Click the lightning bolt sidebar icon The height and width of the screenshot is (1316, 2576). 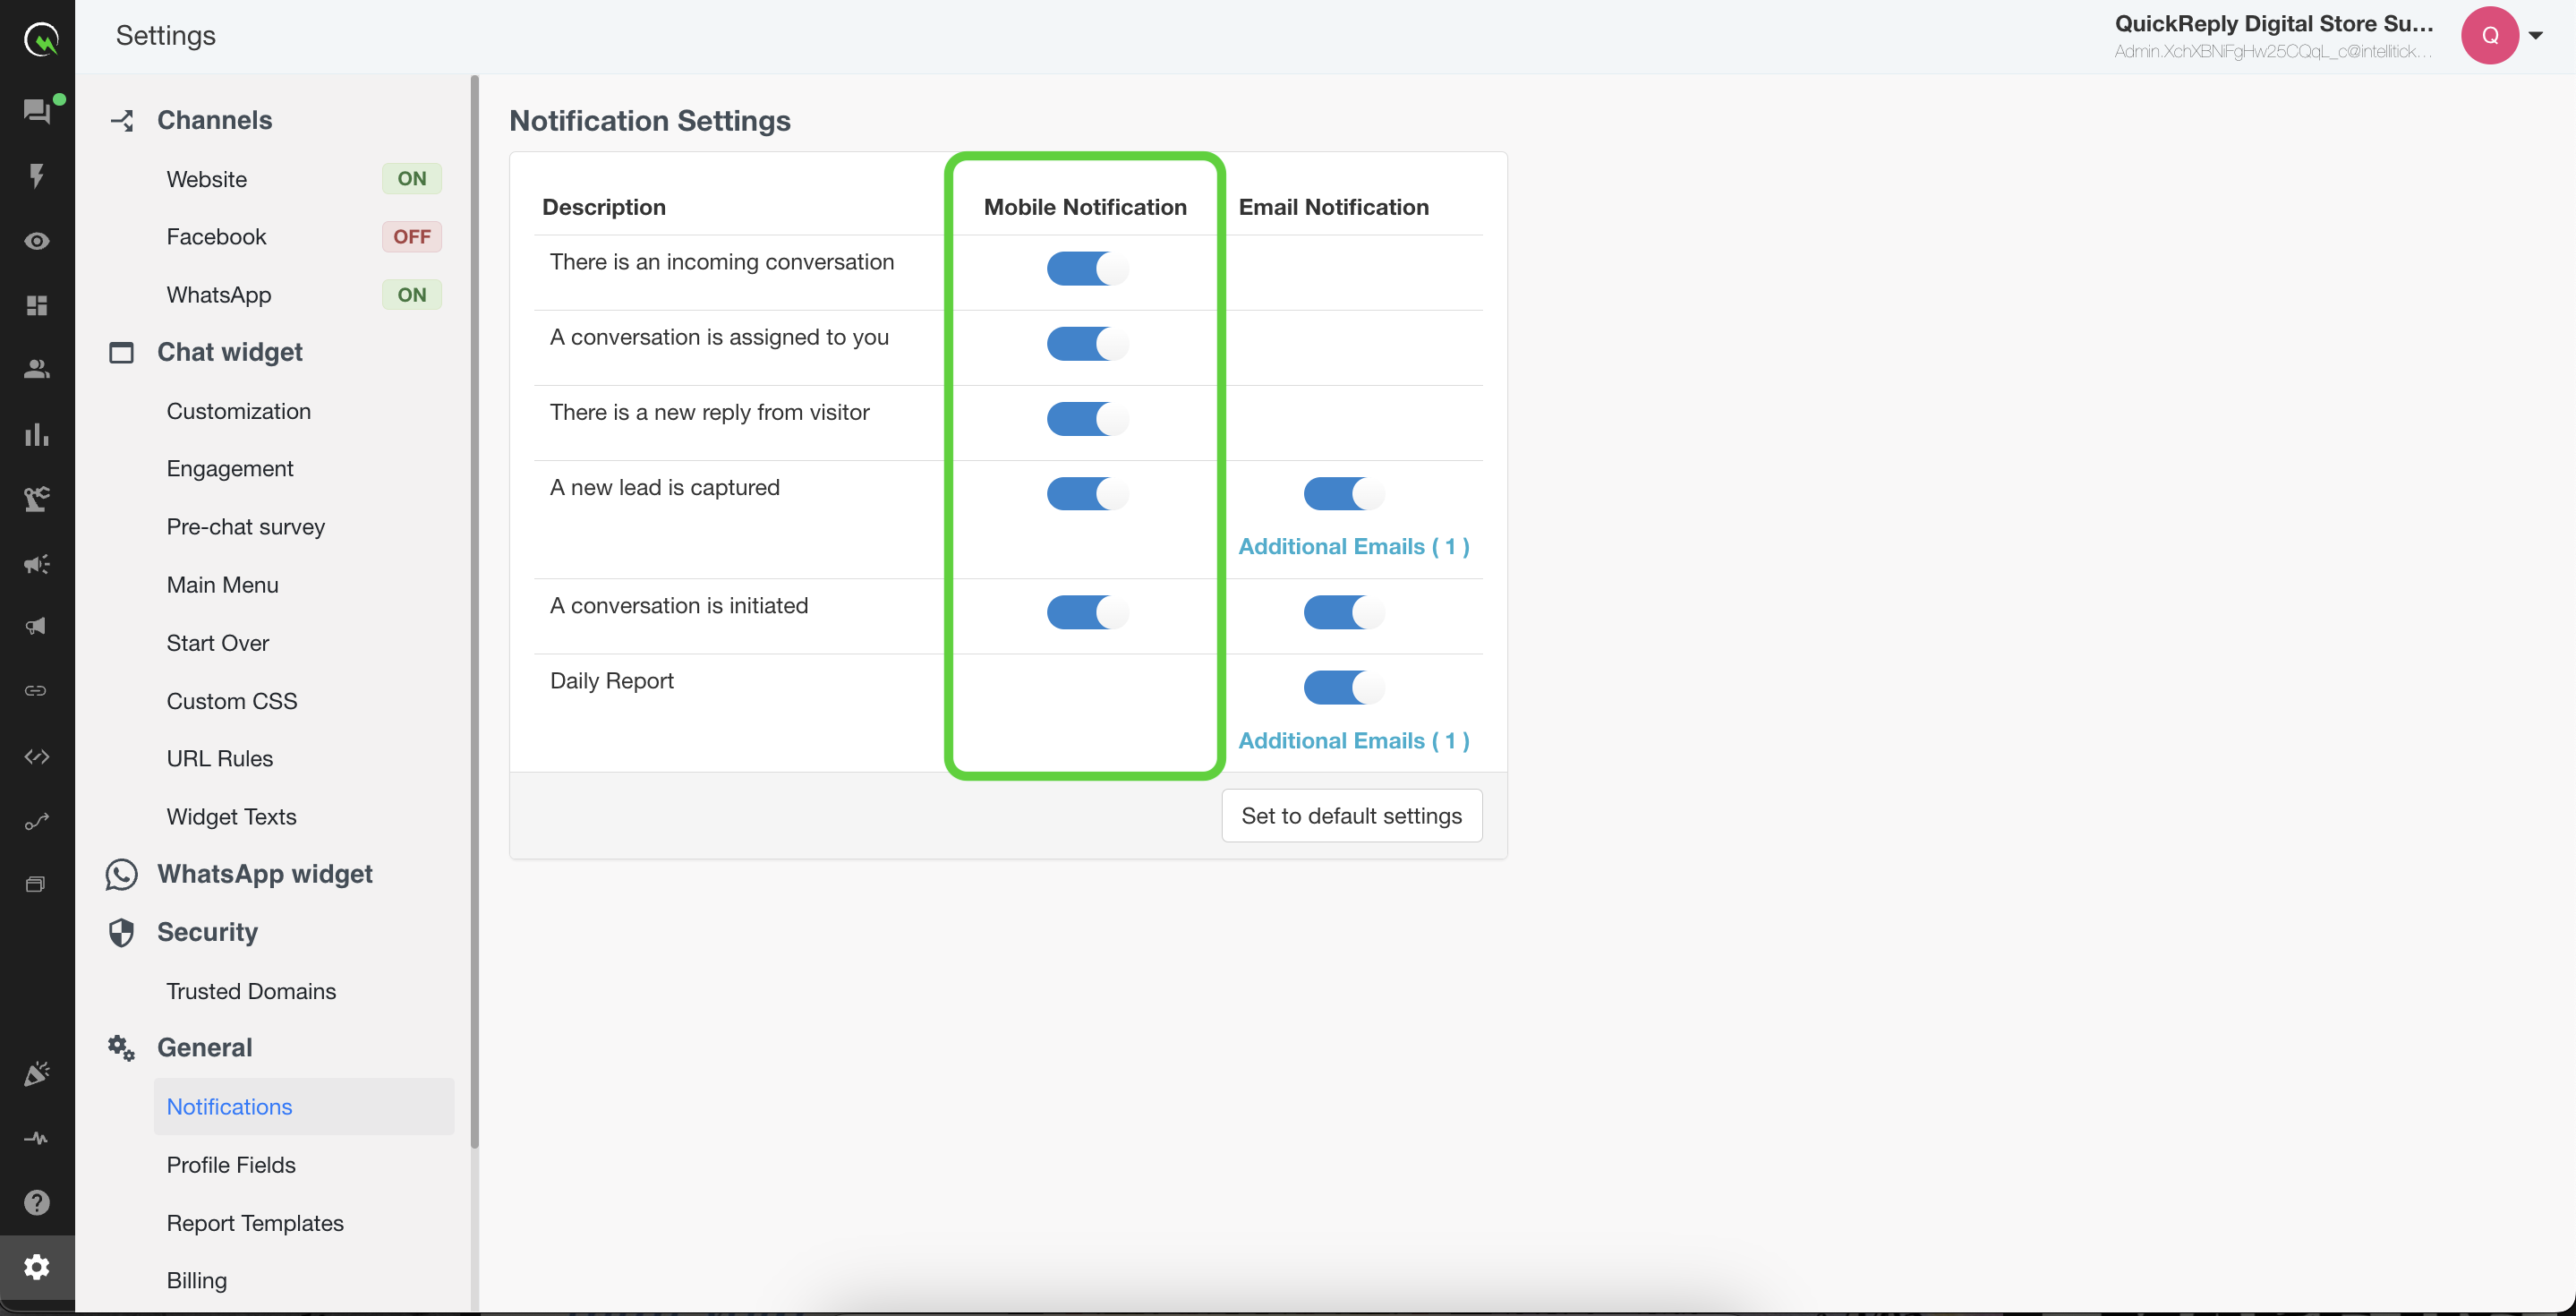(x=37, y=176)
